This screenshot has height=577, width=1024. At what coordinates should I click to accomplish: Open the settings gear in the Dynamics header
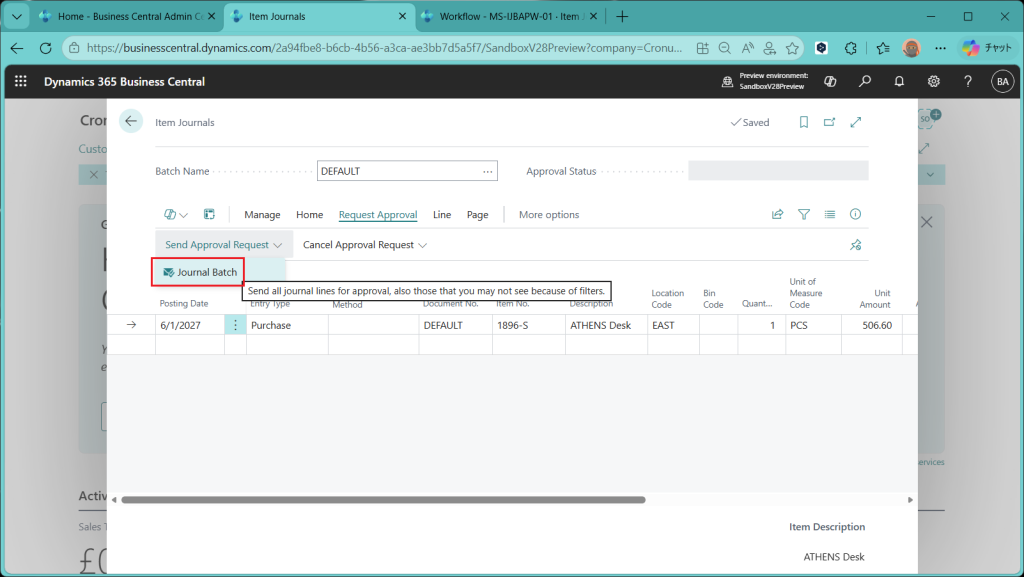tap(933, 82)
